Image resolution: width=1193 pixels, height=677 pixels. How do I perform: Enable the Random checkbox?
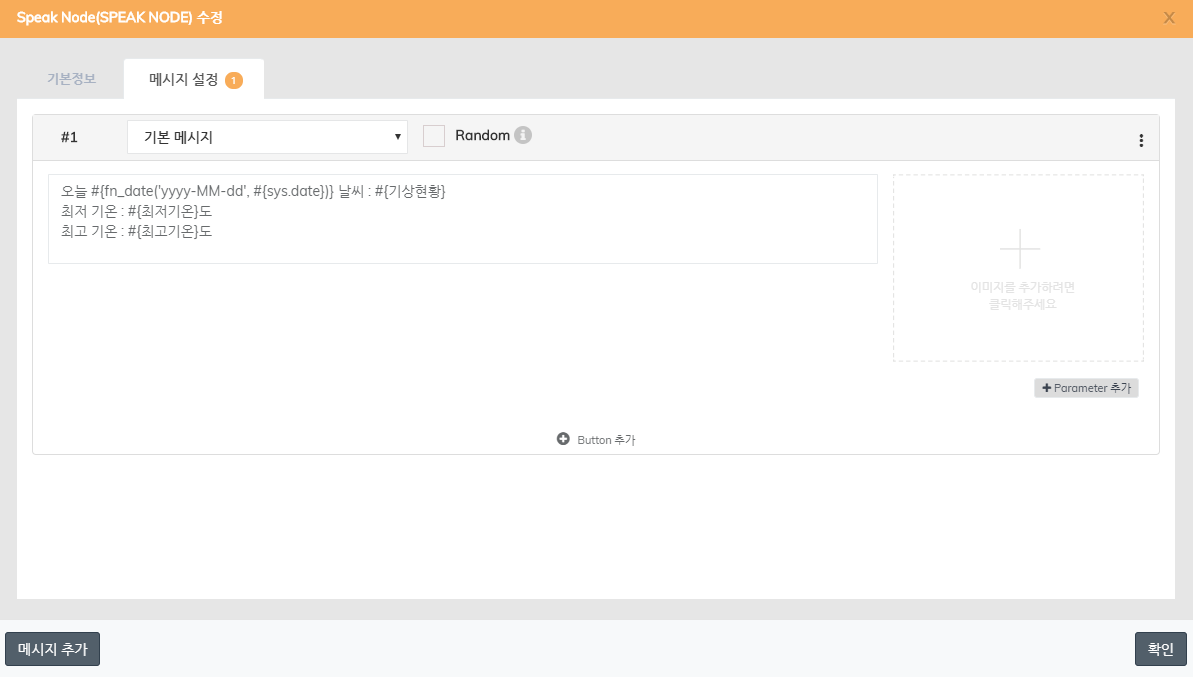coord(434,135)
